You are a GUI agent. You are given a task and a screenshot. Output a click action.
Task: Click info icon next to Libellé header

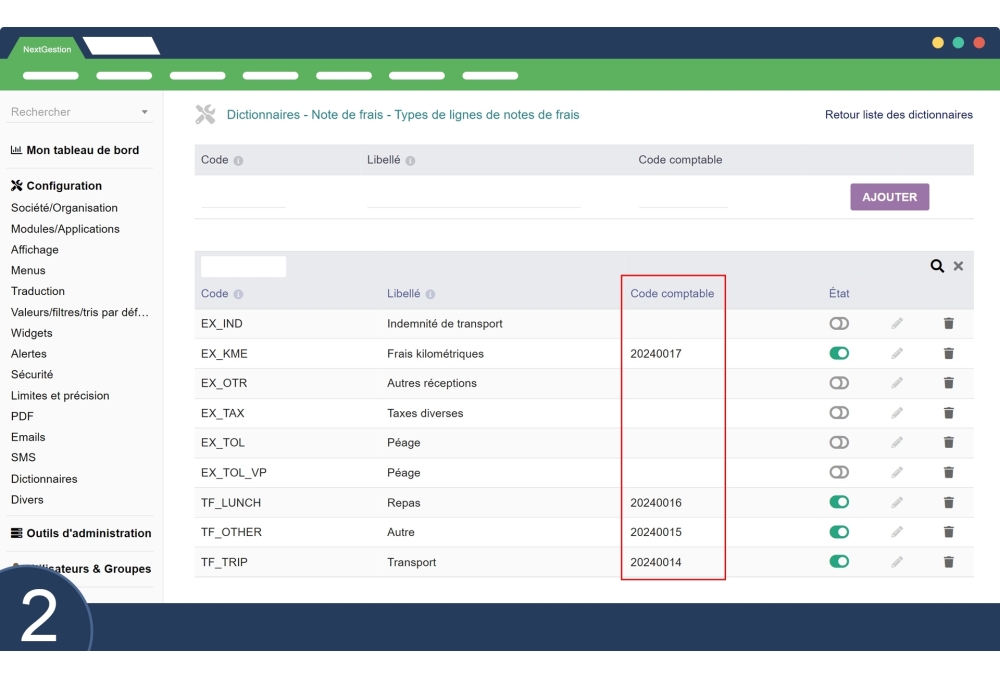tap(430, 294)
